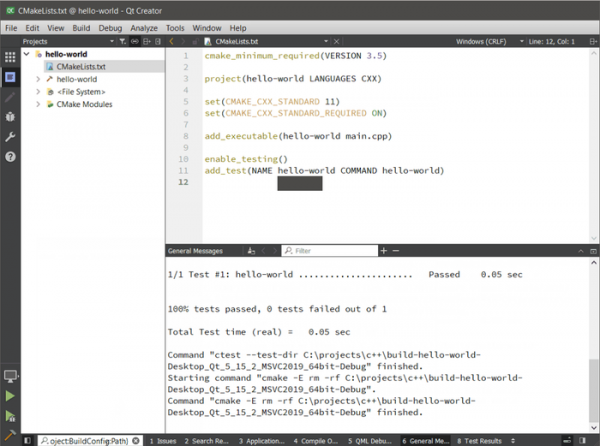Expand the hello-world target tree node
Screen dimensions: 600x446
38,78
